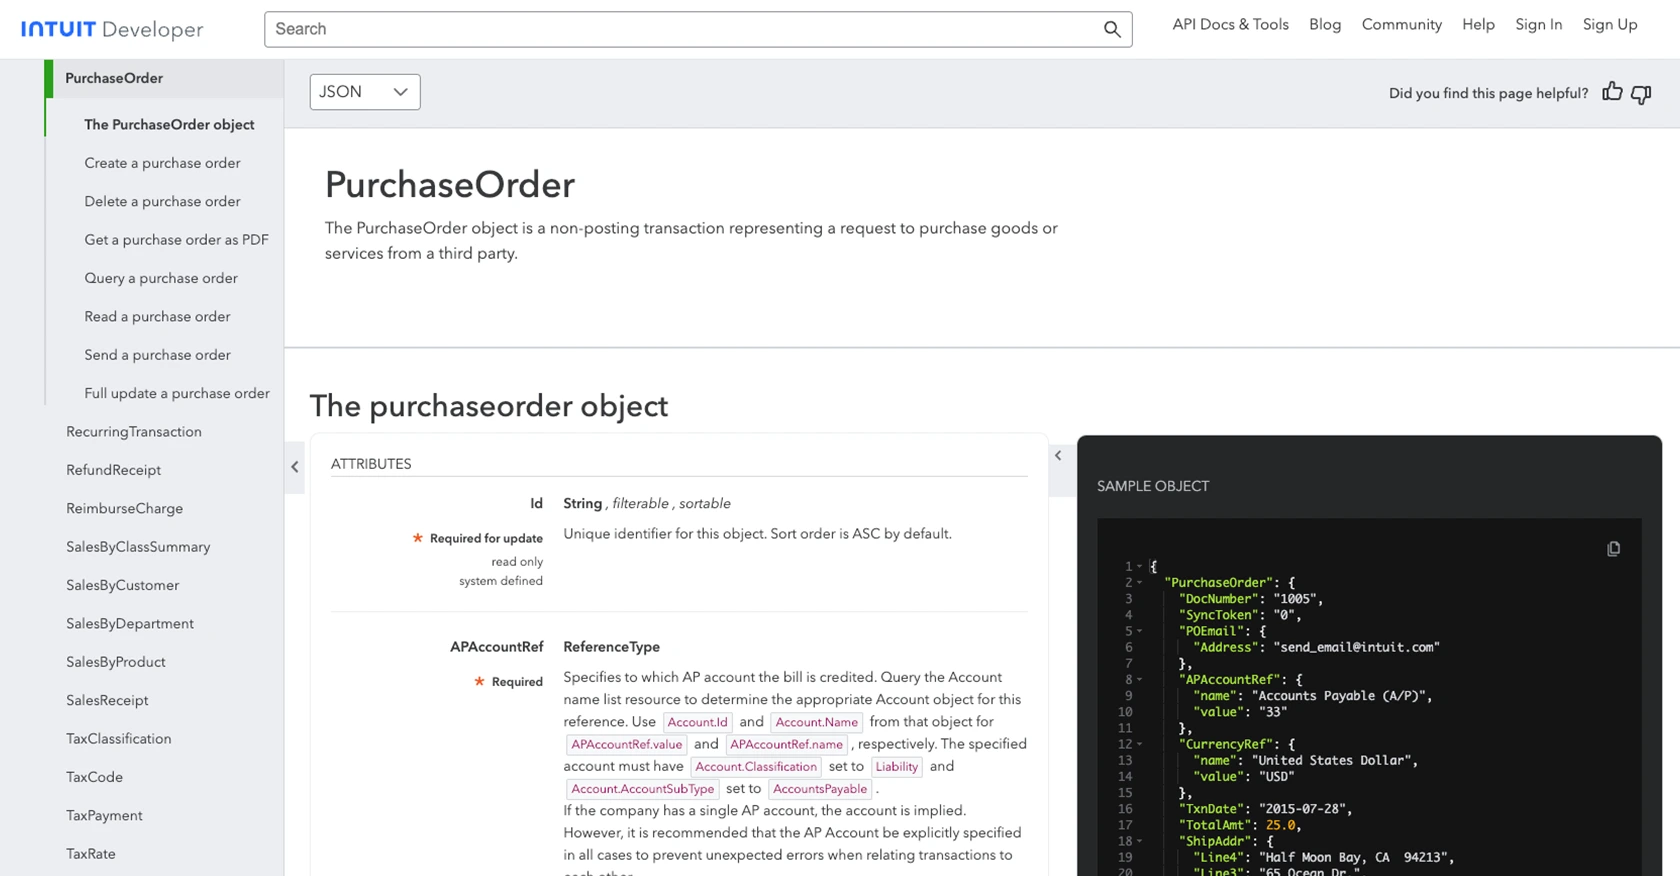Click the search magnifier icon

[x=1111, y=29]
